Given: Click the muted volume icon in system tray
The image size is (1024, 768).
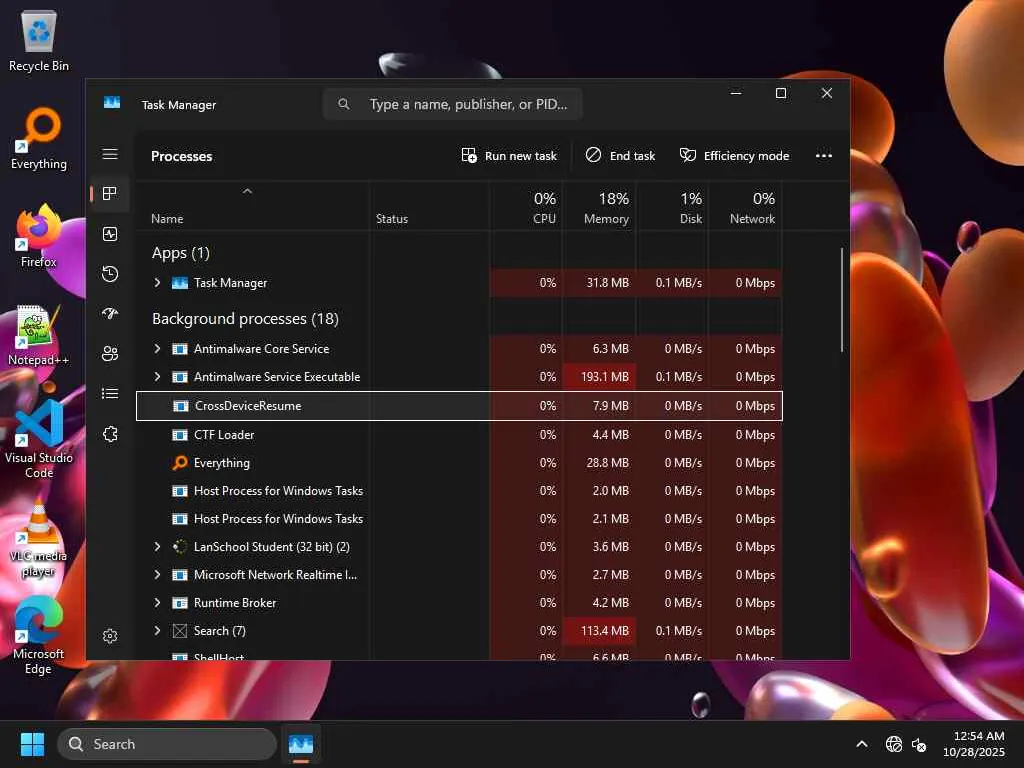Looking at the screenshot, I should (x=919, y=744).
